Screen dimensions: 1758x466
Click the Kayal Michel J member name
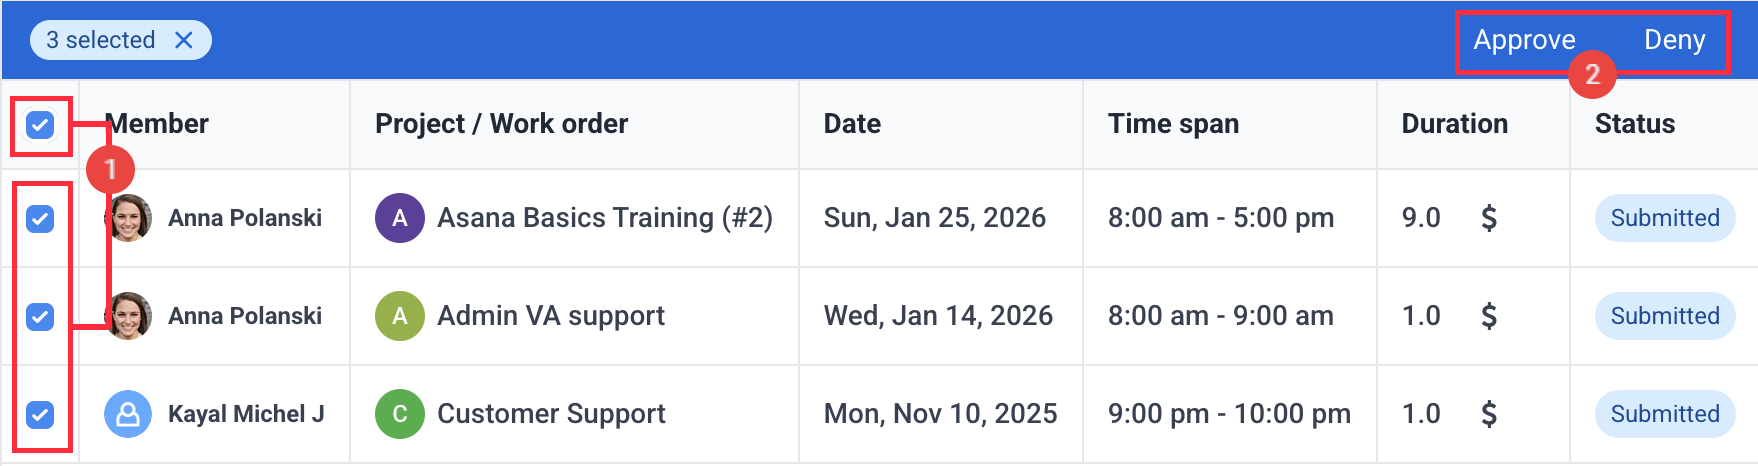tap(246, 414)
